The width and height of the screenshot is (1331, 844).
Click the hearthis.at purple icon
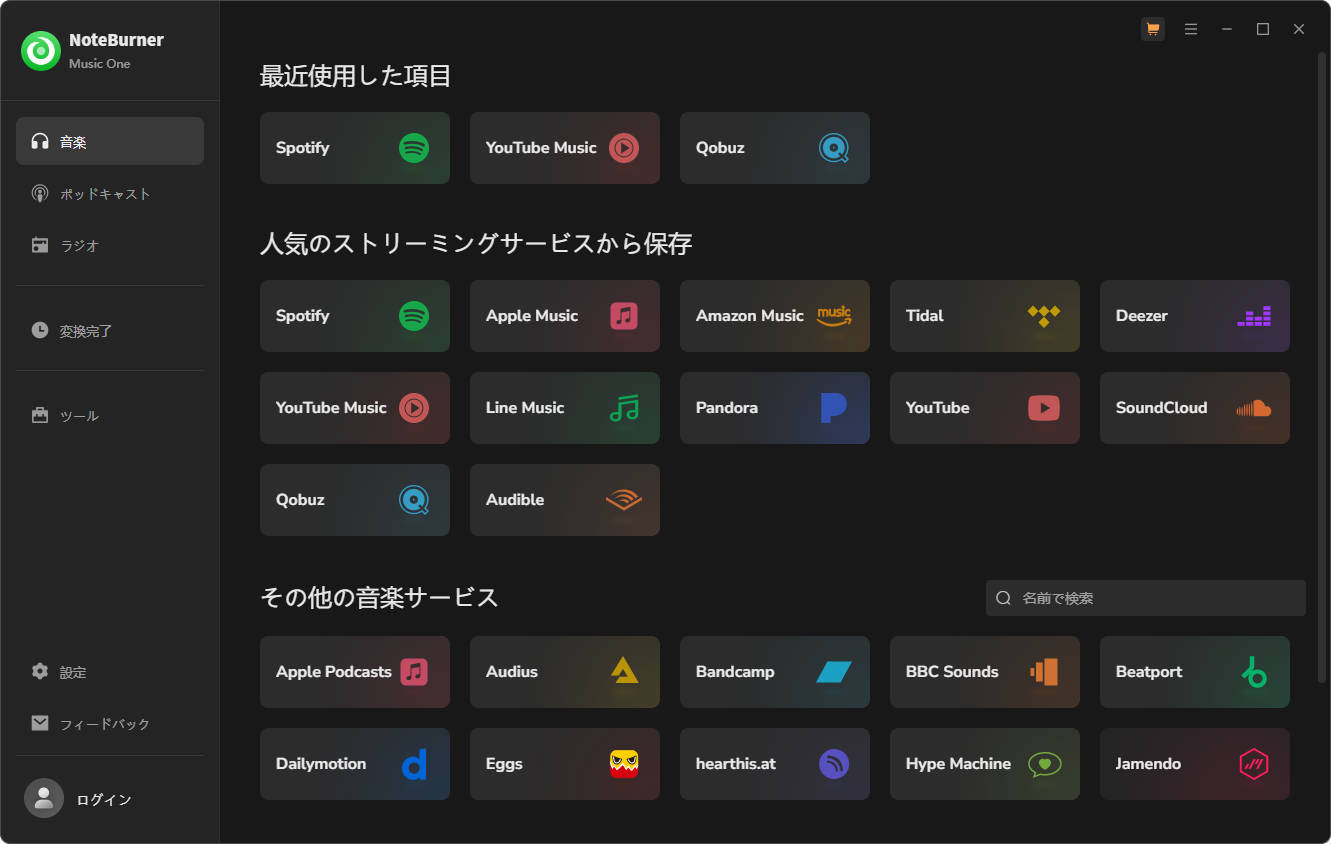click(x=834, y=764)
